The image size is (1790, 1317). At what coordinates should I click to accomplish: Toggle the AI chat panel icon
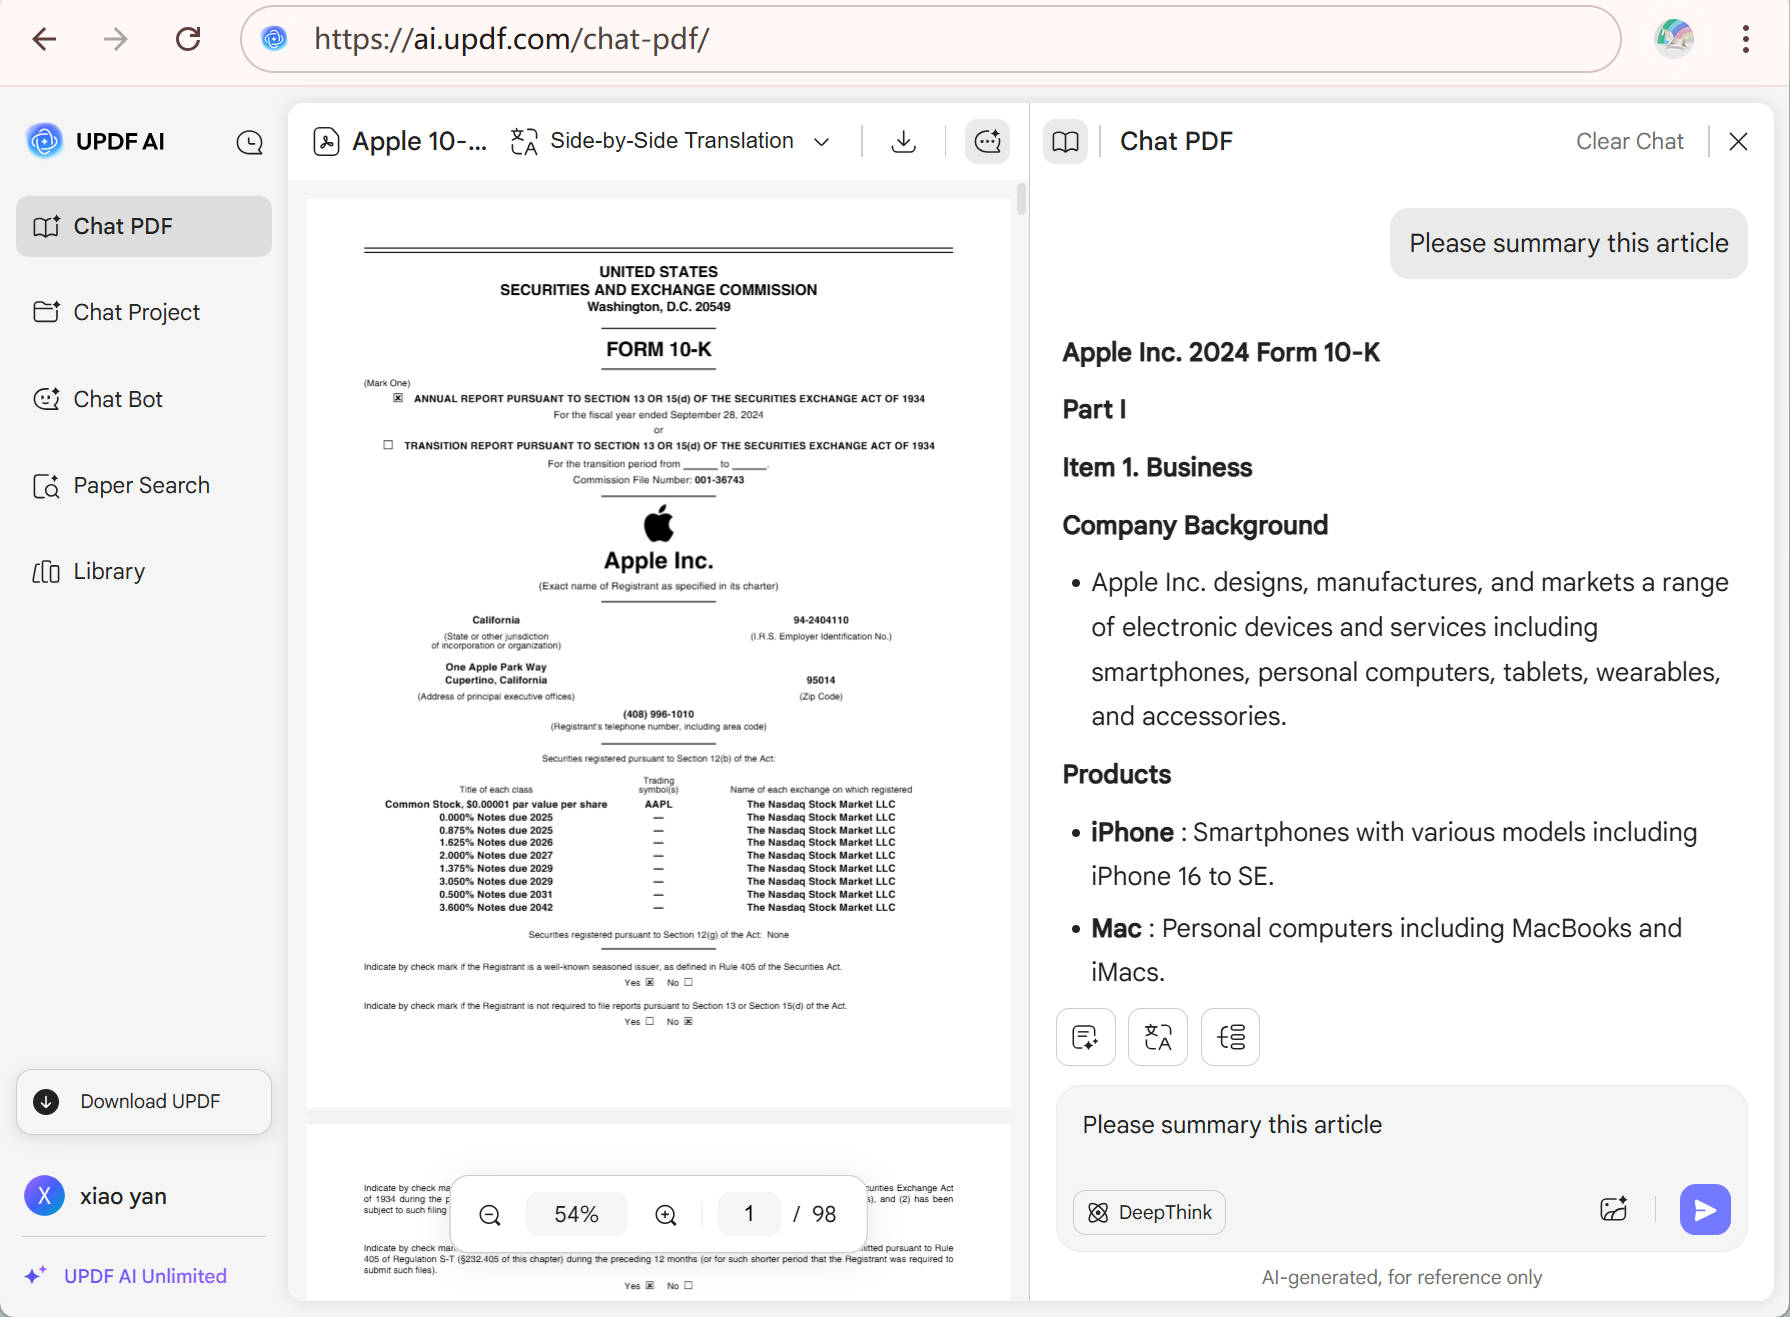pyautogui.click(x=987, y=141)
